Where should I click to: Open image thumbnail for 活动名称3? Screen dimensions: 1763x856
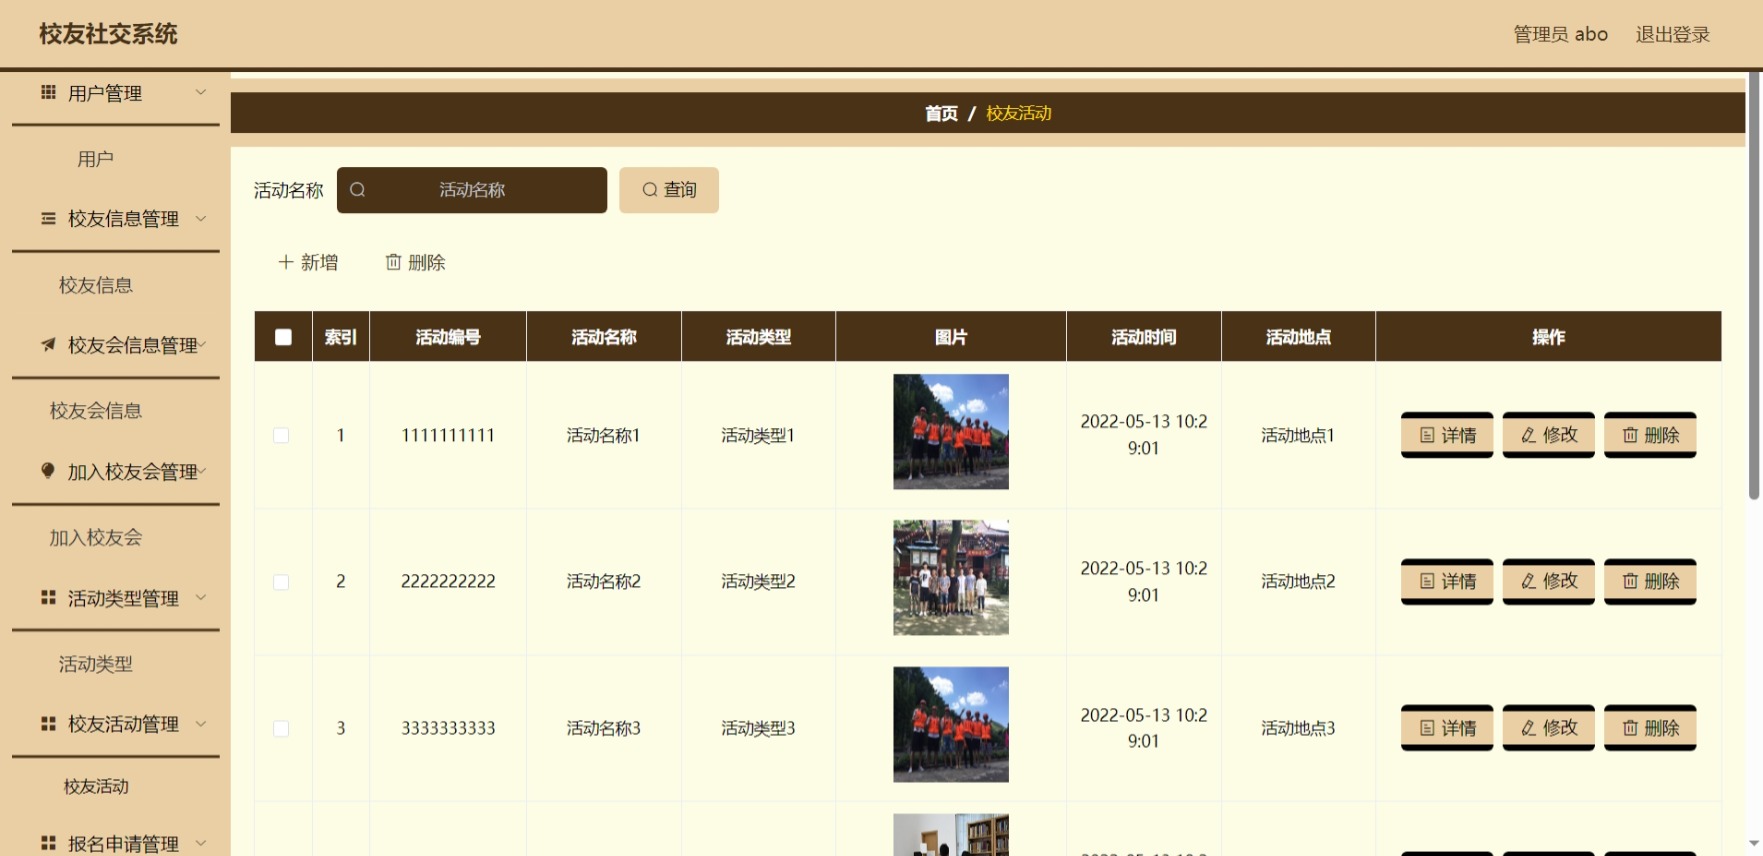[x=951, y=725]
